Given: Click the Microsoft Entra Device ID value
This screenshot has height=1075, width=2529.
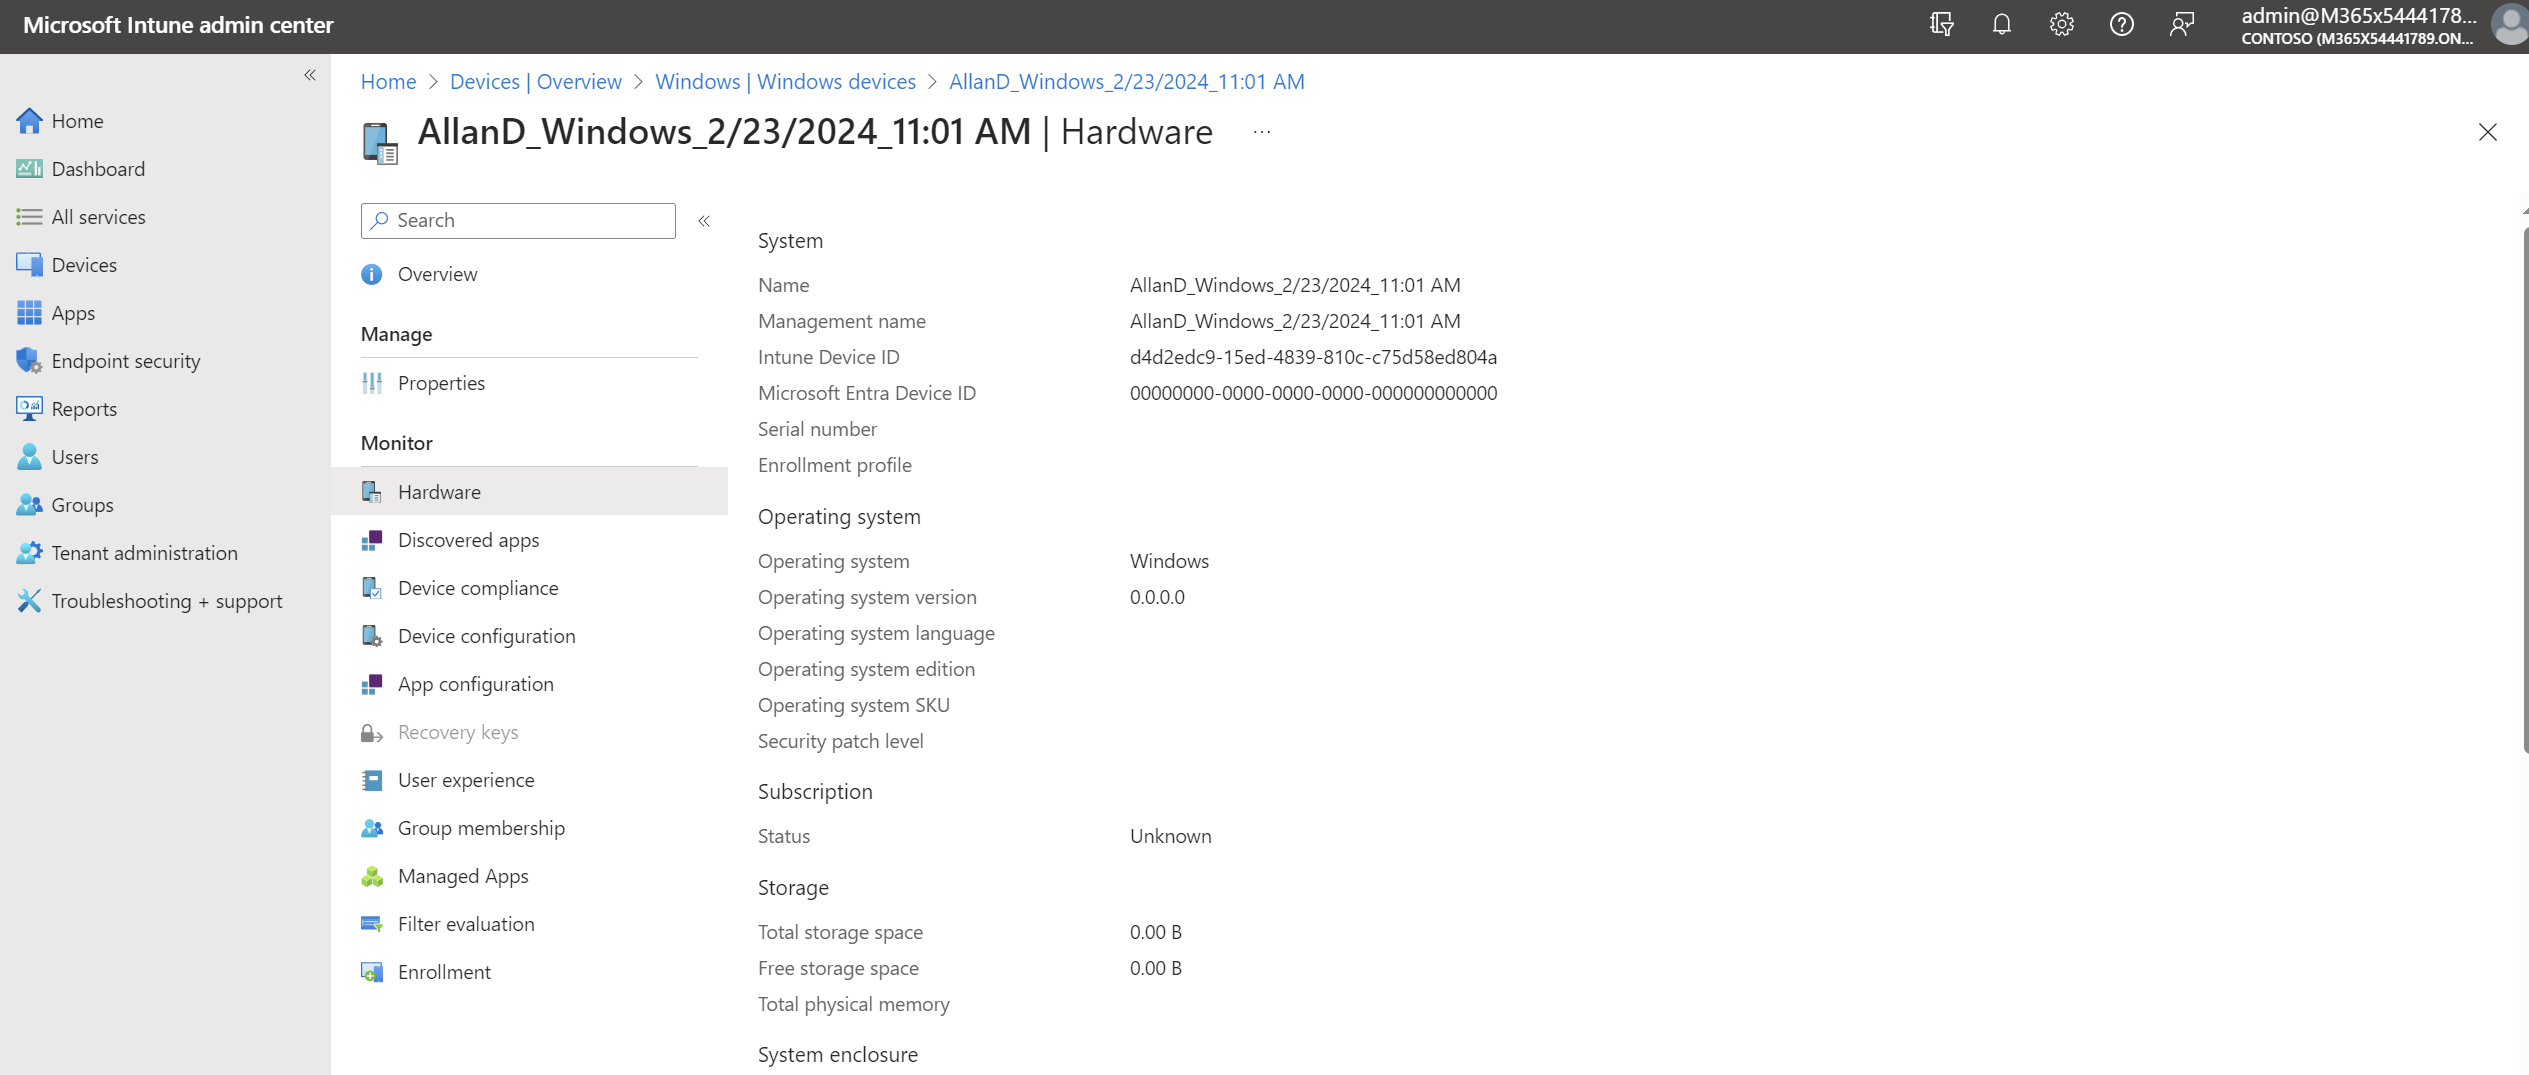Looking at the screenshot, I should (x=1313, y=393).
